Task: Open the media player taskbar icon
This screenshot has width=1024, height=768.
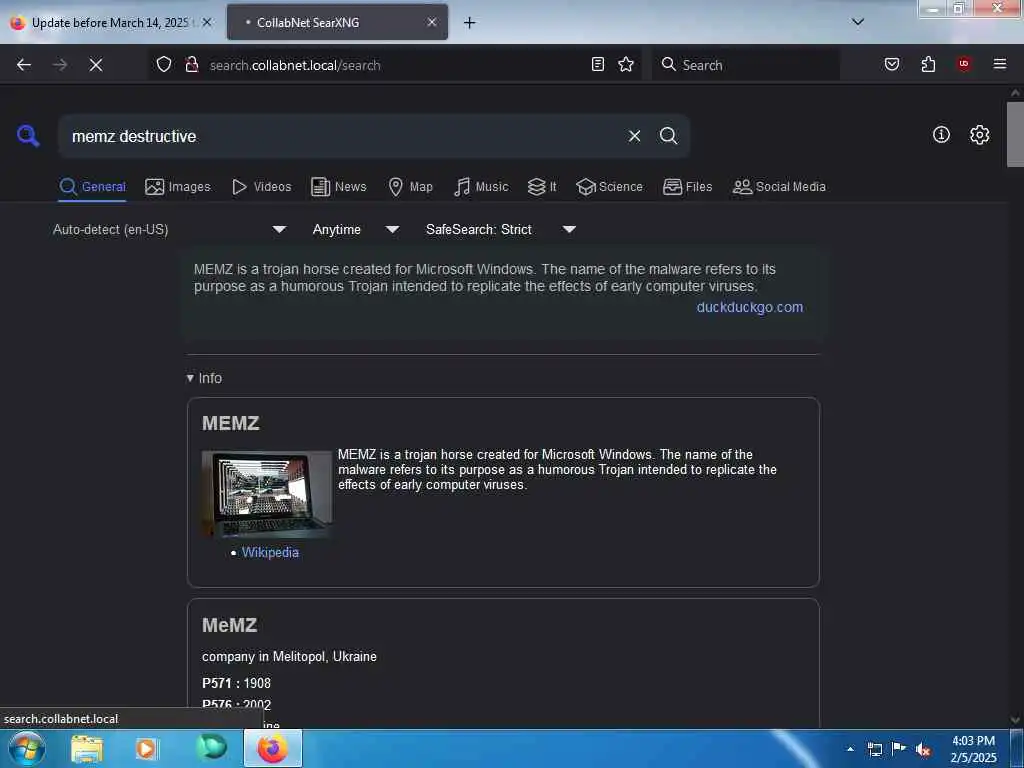Action: 148,748
